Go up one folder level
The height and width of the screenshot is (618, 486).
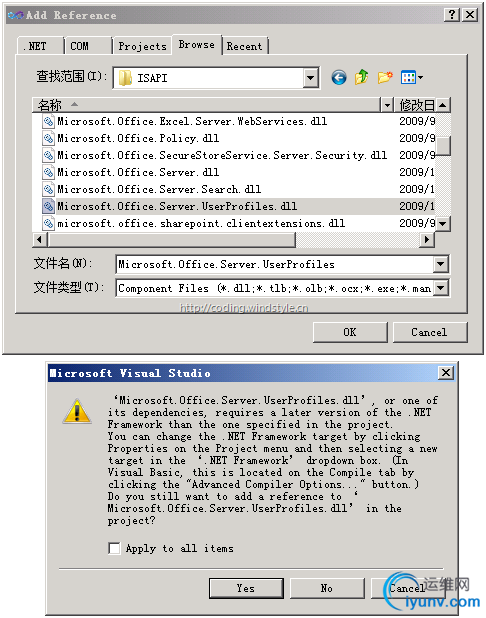click(361, 77)
